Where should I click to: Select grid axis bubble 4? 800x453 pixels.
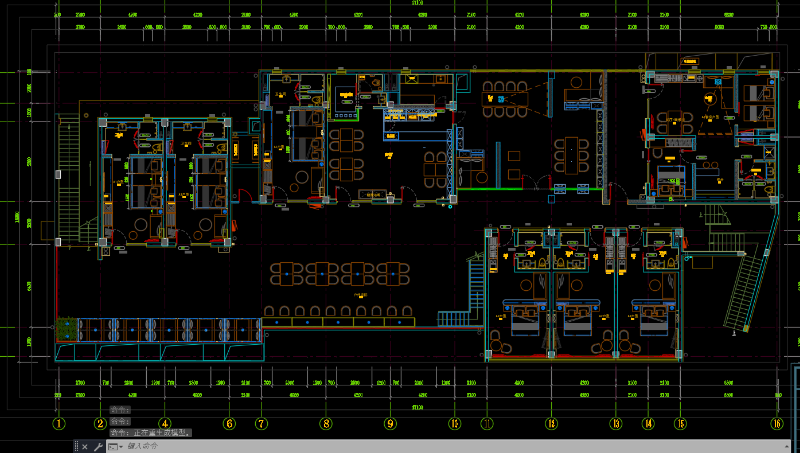click(x=164, y=423)
